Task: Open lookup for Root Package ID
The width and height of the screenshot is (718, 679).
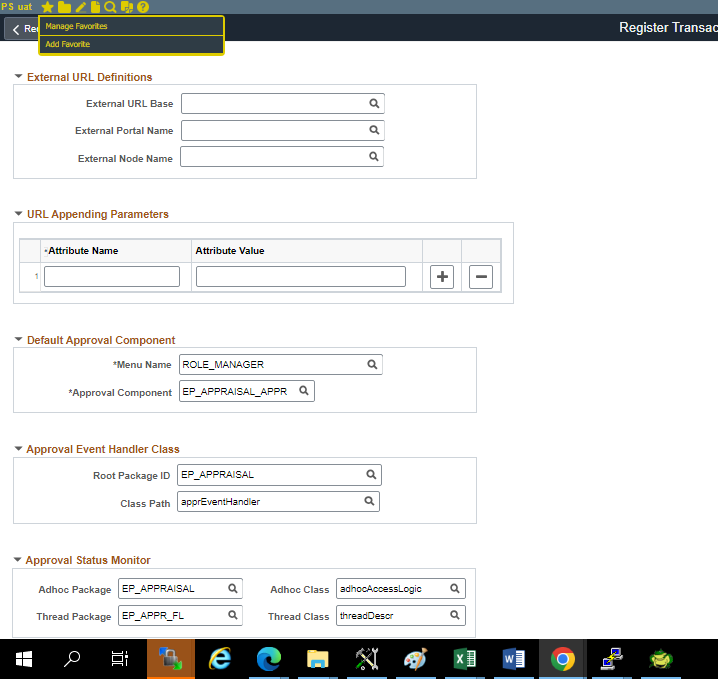Action: pyautogui.click(x=371, y=475)
